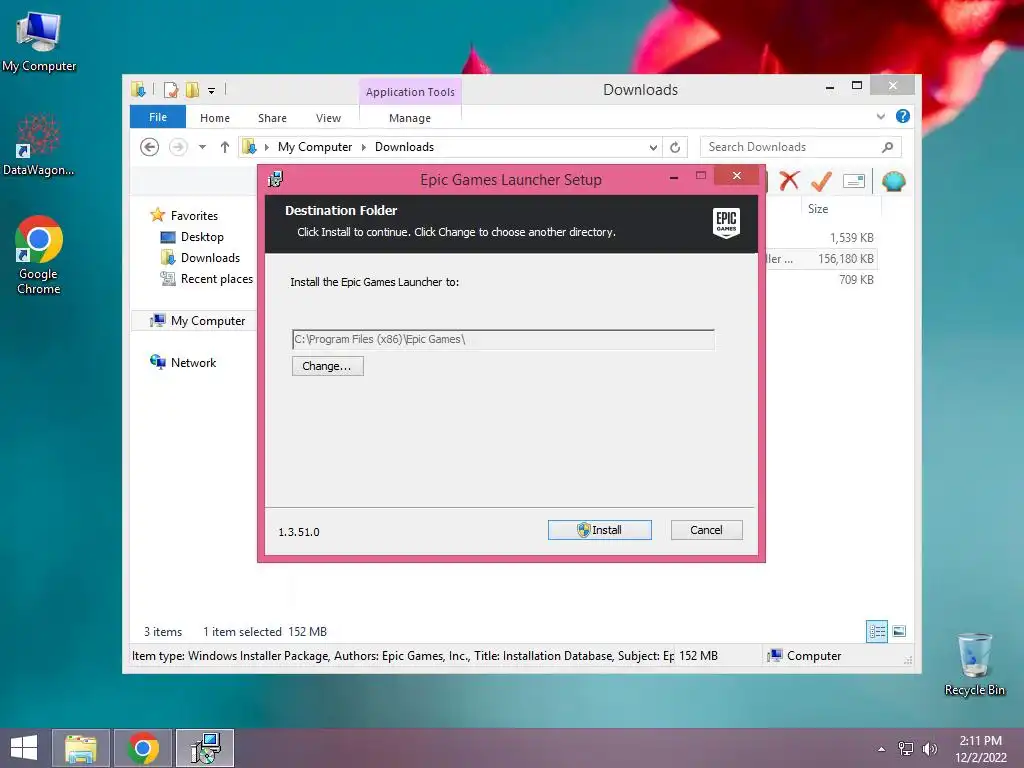Select the installer taskbar icon
1024x768 pixels.
[205, 748]
